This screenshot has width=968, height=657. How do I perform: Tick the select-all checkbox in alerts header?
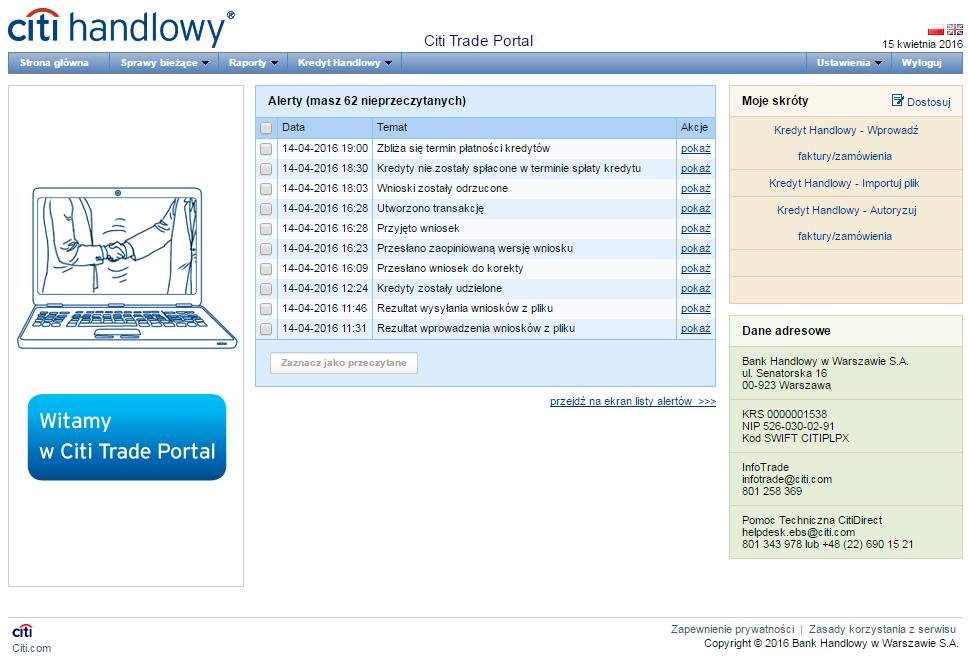coord(266,128)
